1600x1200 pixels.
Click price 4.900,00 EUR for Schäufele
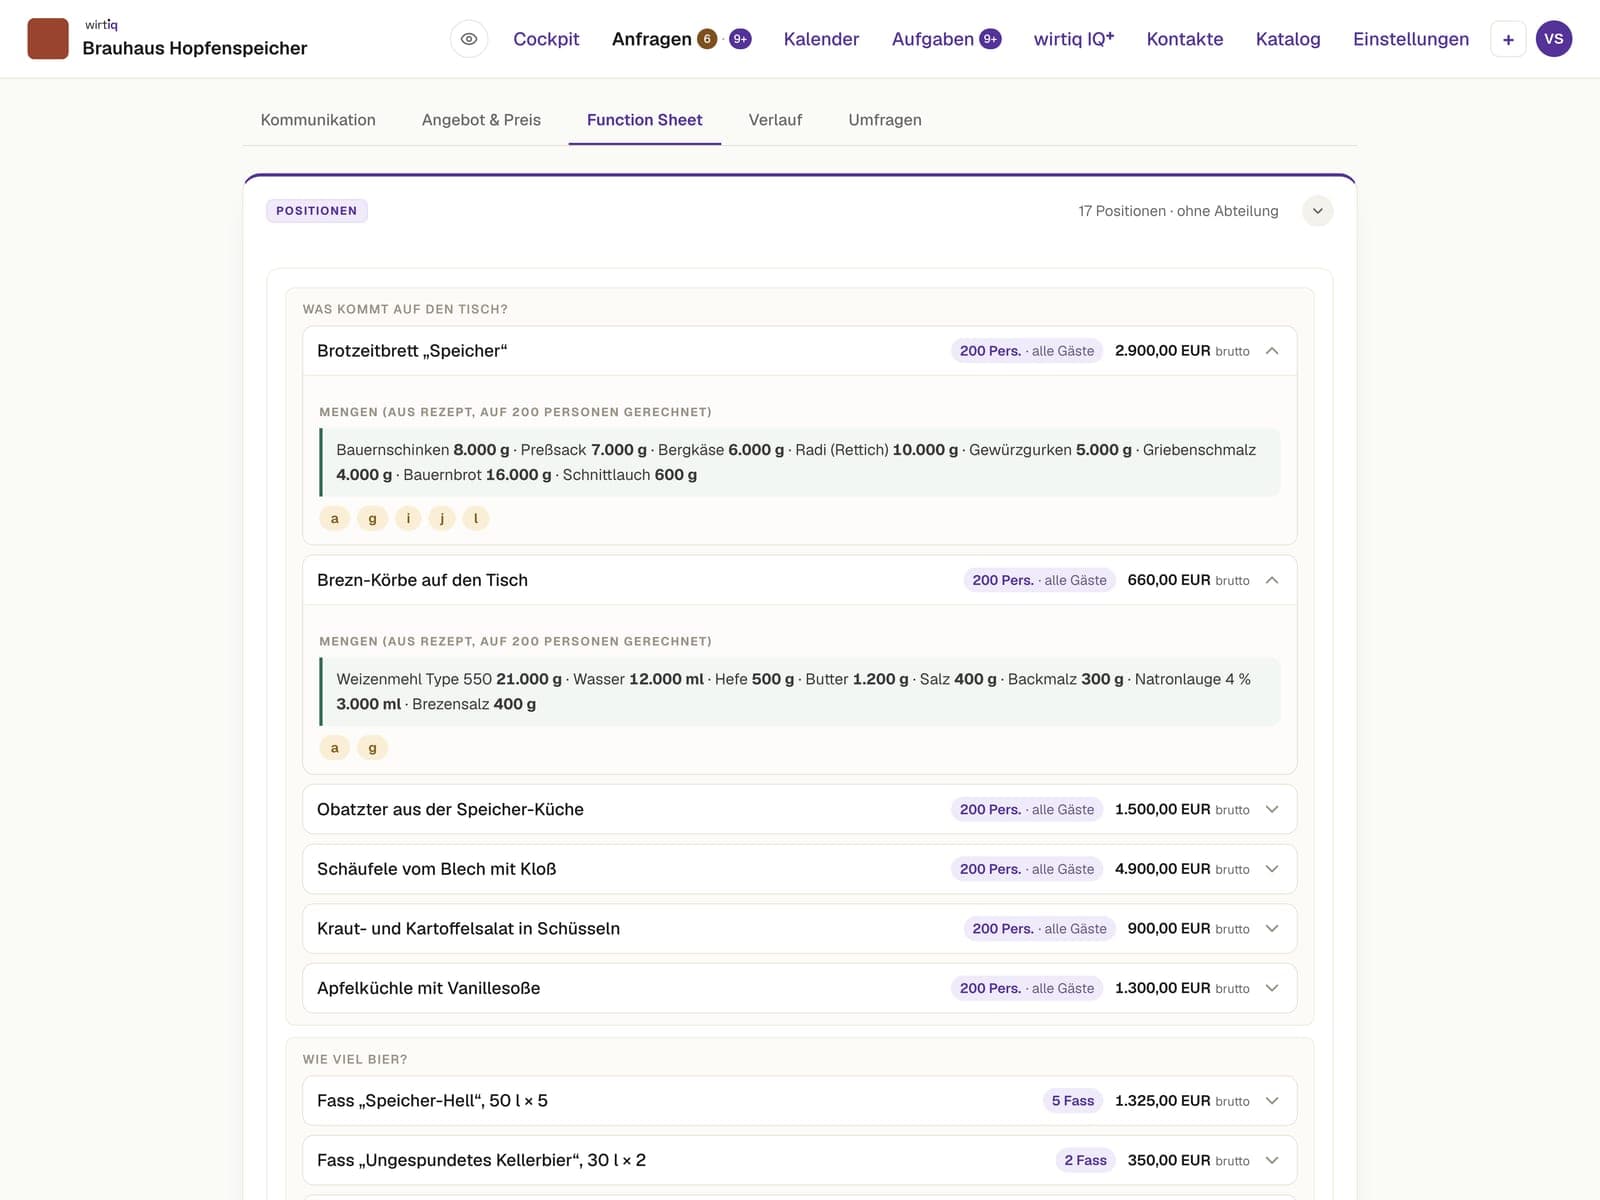1163,869
